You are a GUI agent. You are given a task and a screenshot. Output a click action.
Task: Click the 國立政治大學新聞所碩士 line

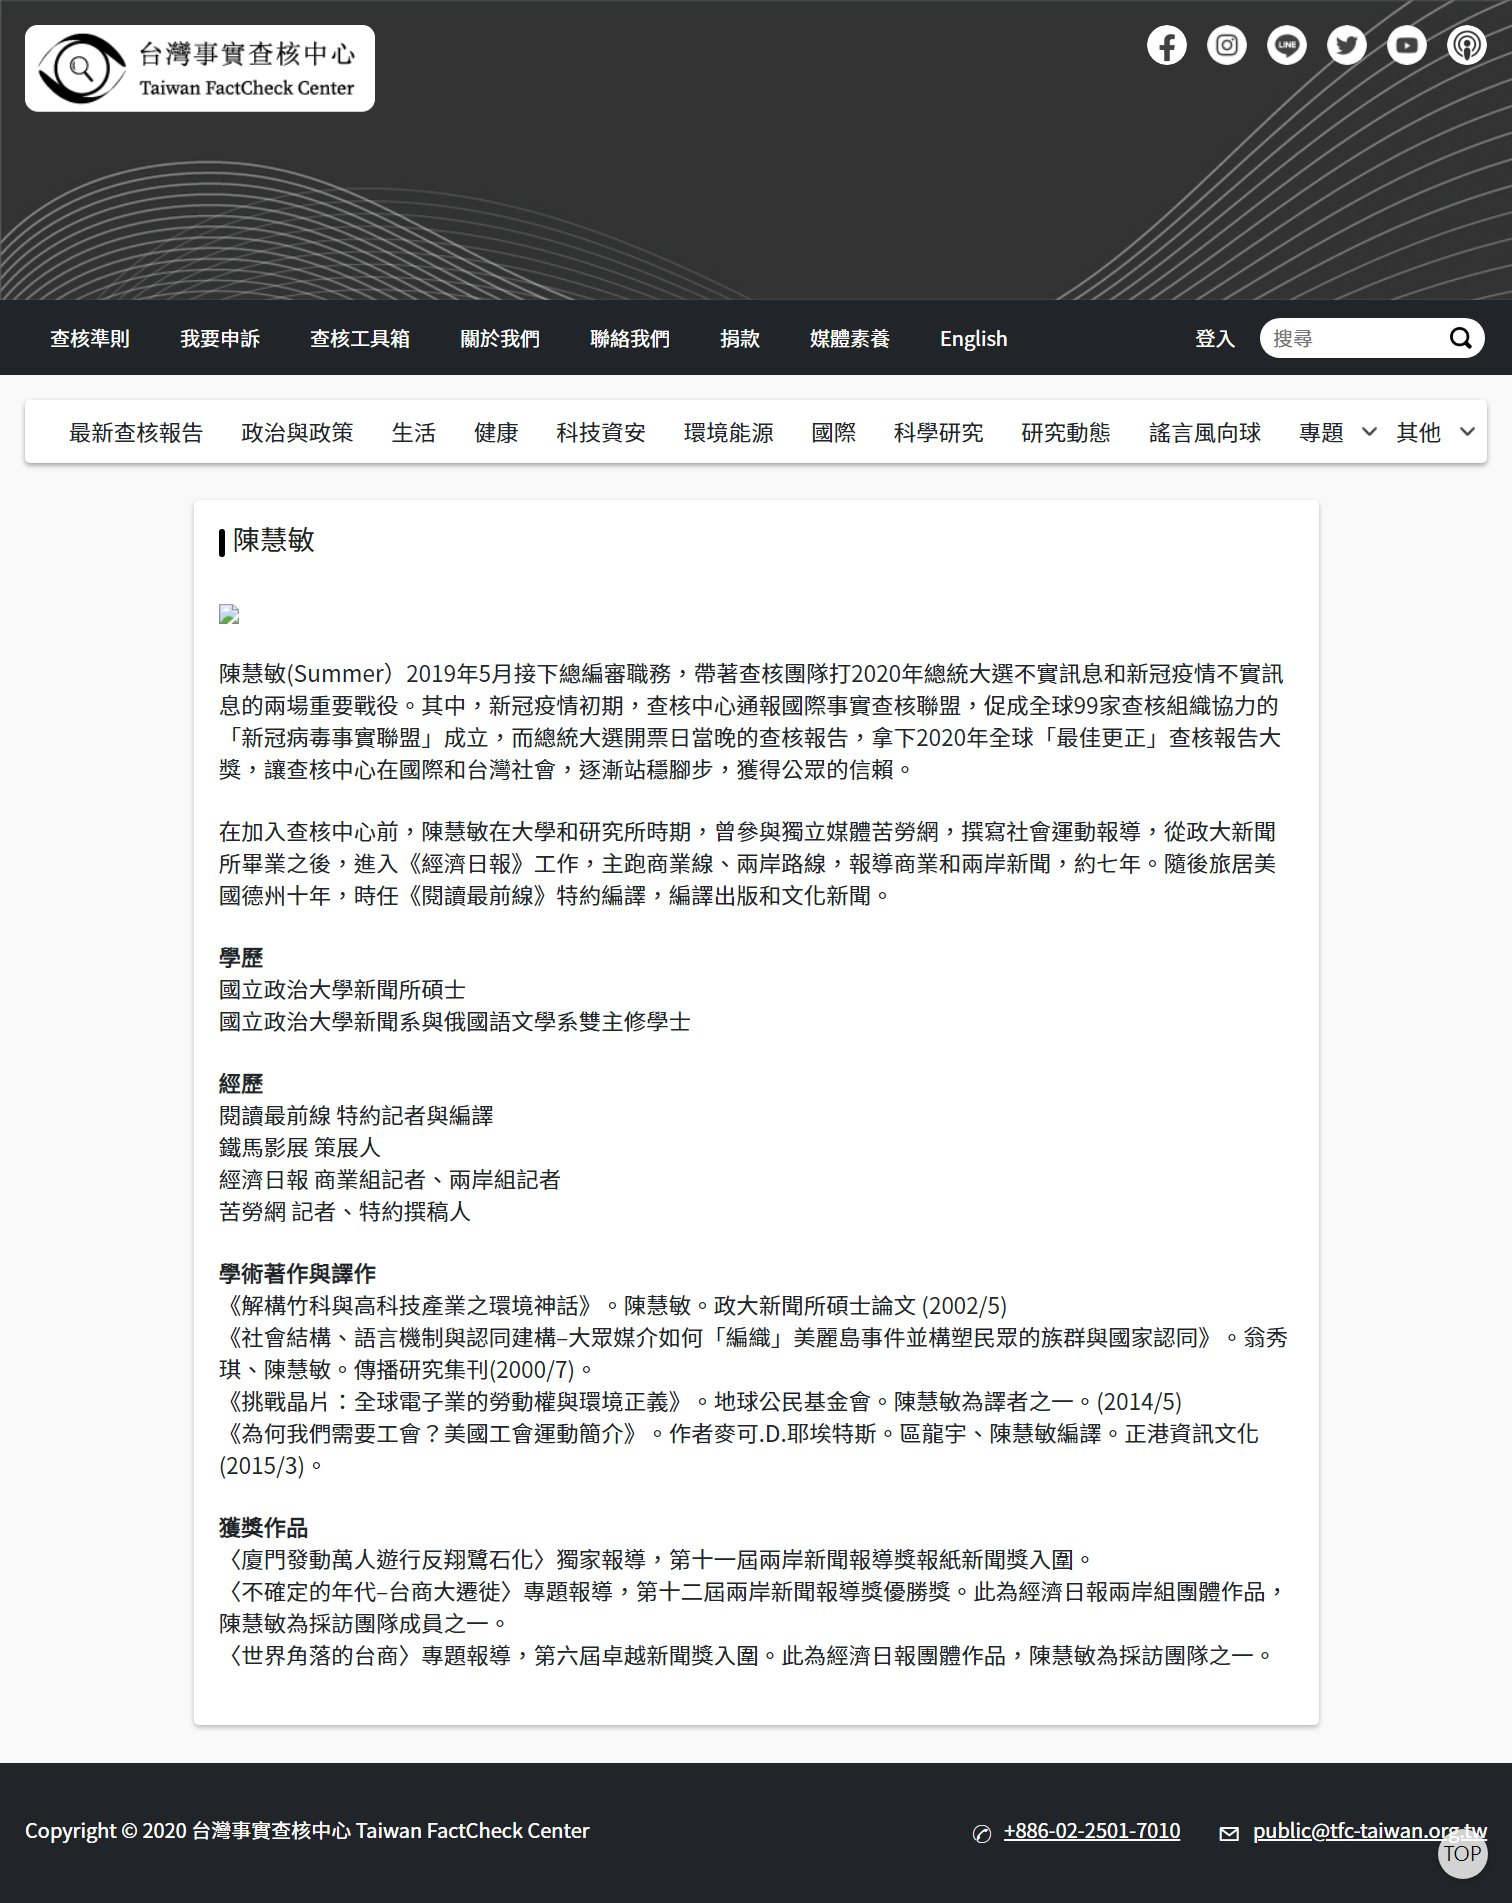[342, 989]
